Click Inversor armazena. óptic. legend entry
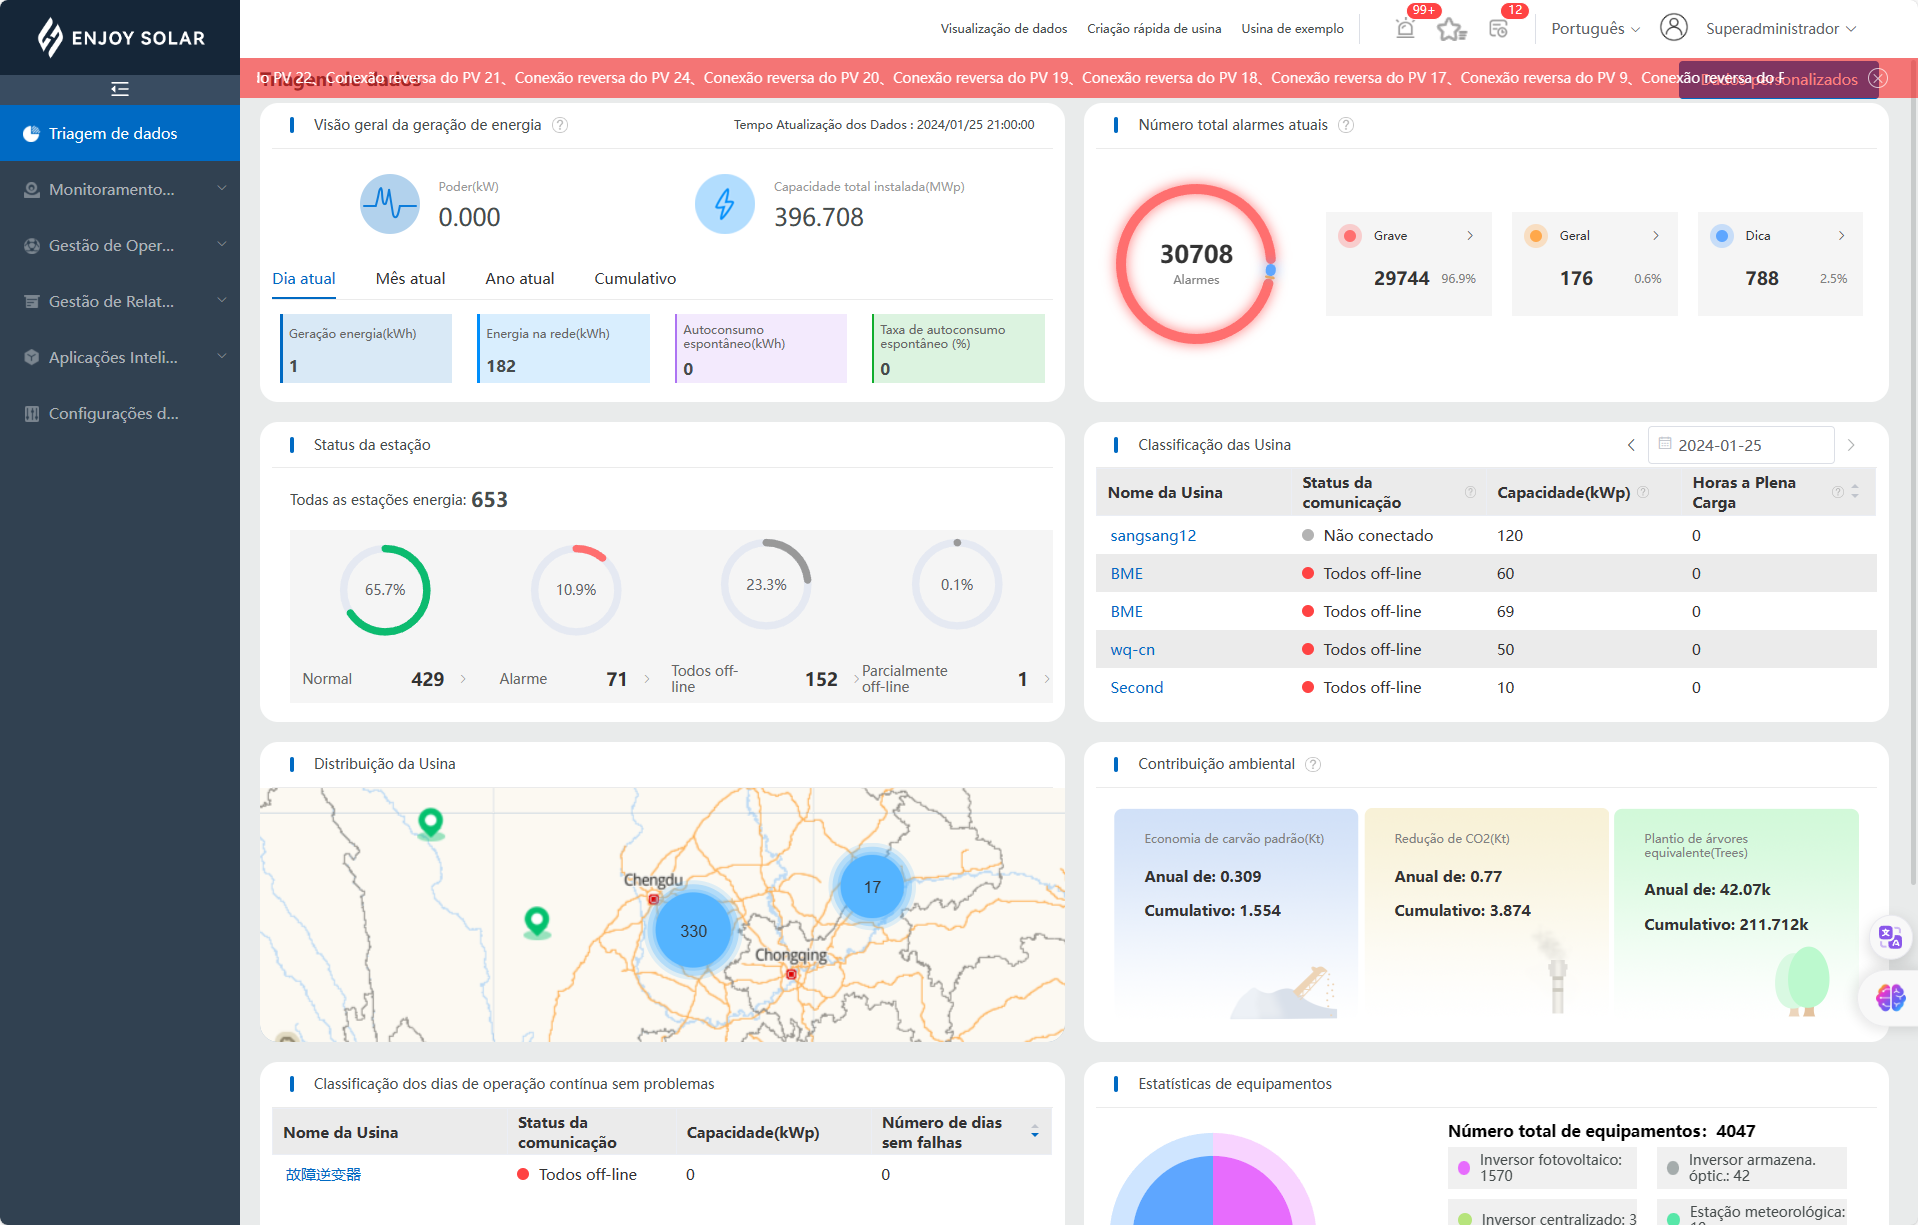This screenshot has height=1225, width=1918. point(1751,1168)
